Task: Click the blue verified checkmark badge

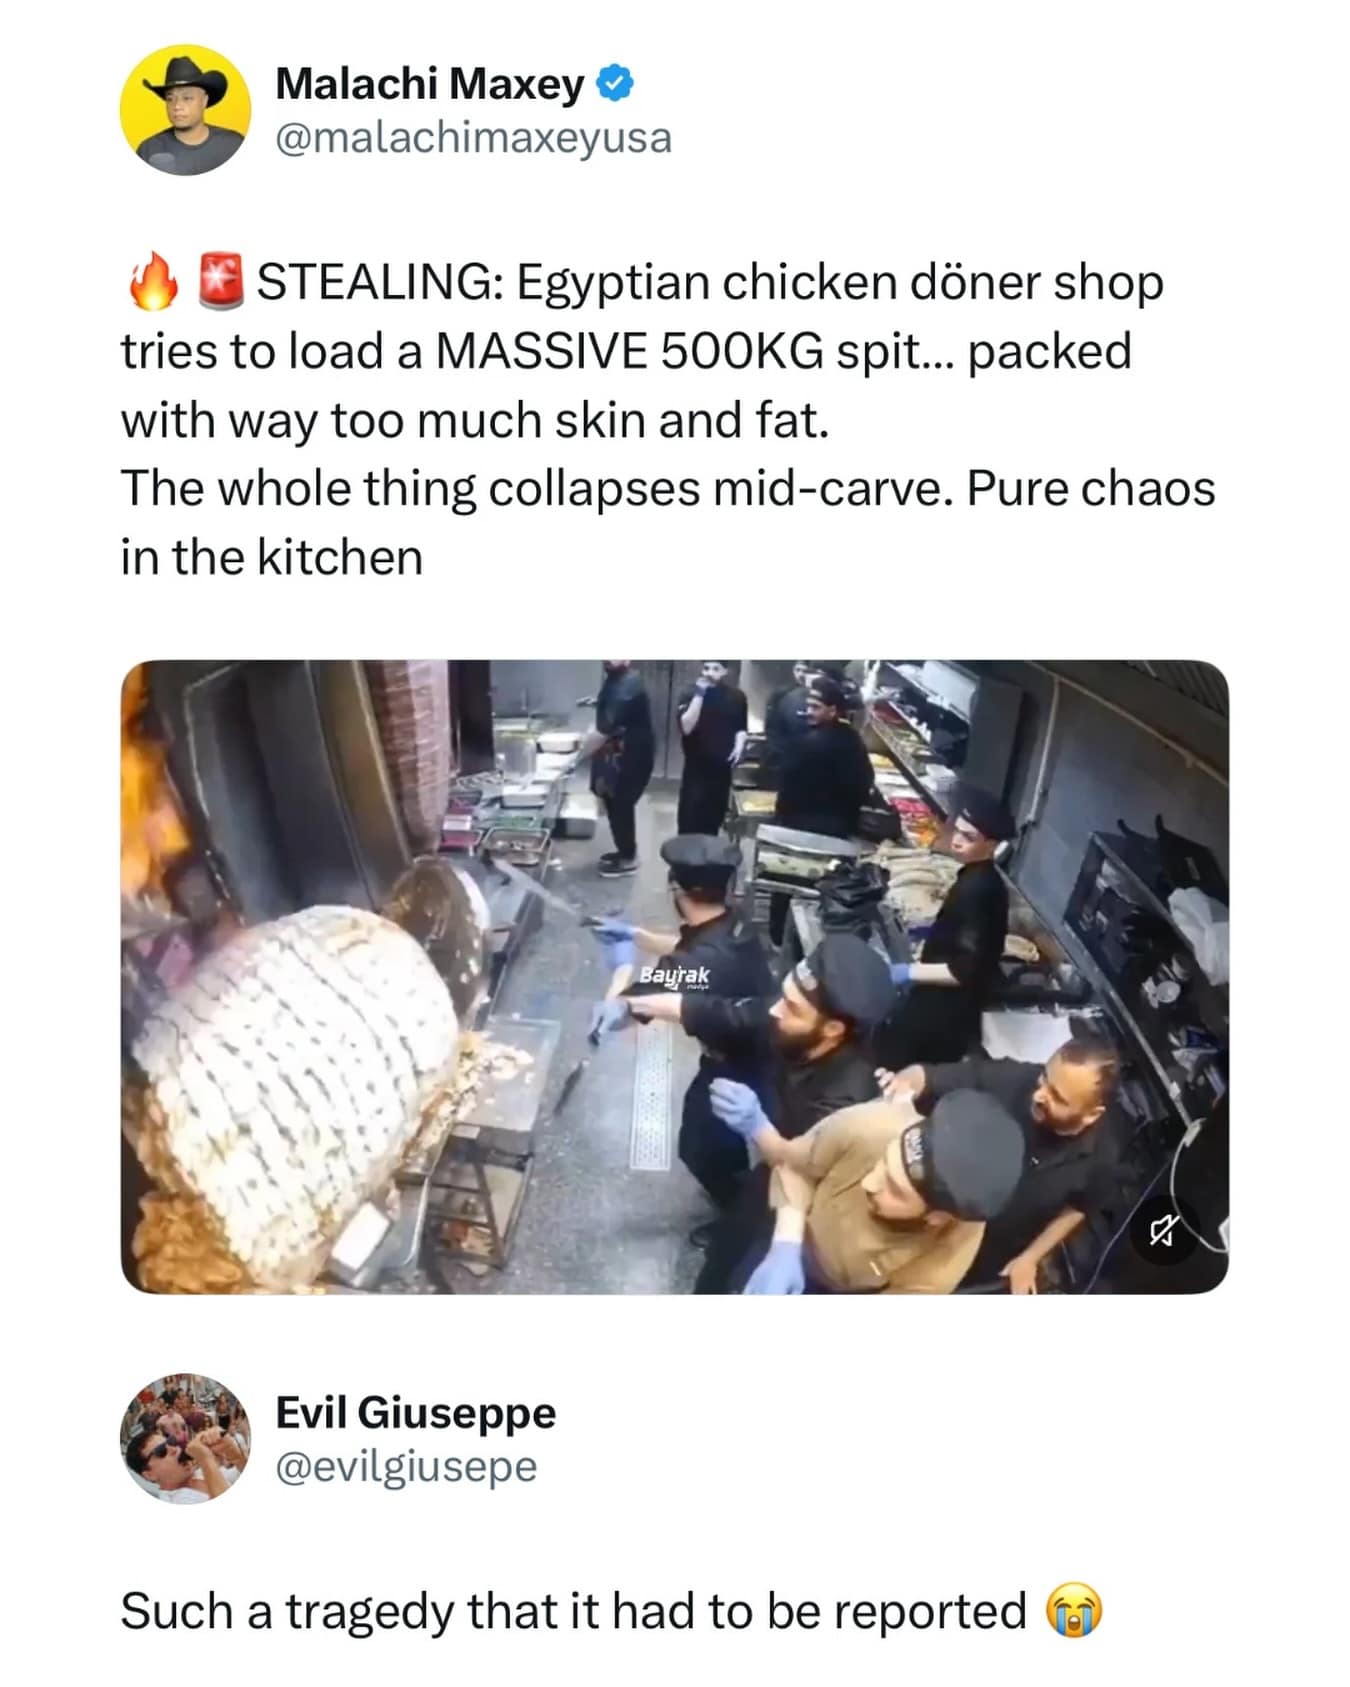Action: click(x=615, y=84)
